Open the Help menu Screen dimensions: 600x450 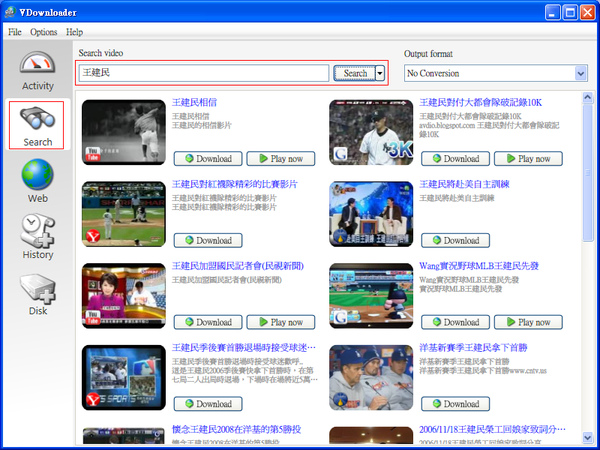click(x=74, y=32)
